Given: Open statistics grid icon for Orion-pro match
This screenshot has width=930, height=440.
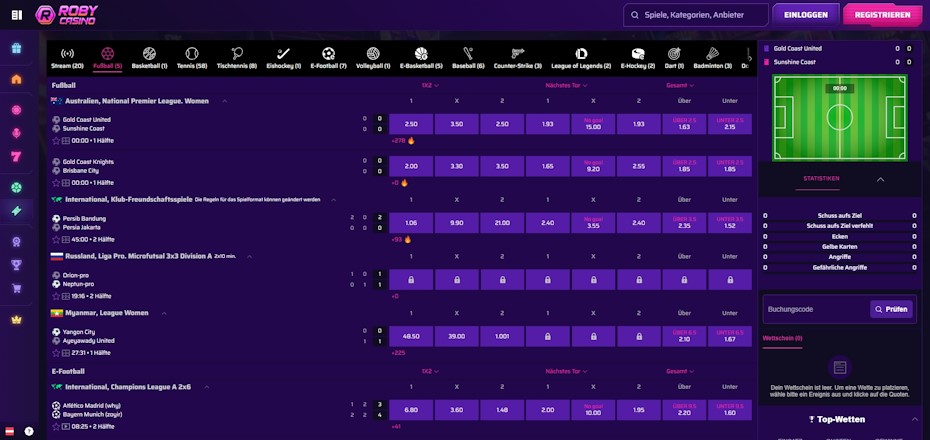Looking at the screenshot, I should pyautogui.click(x=66, y=296).
